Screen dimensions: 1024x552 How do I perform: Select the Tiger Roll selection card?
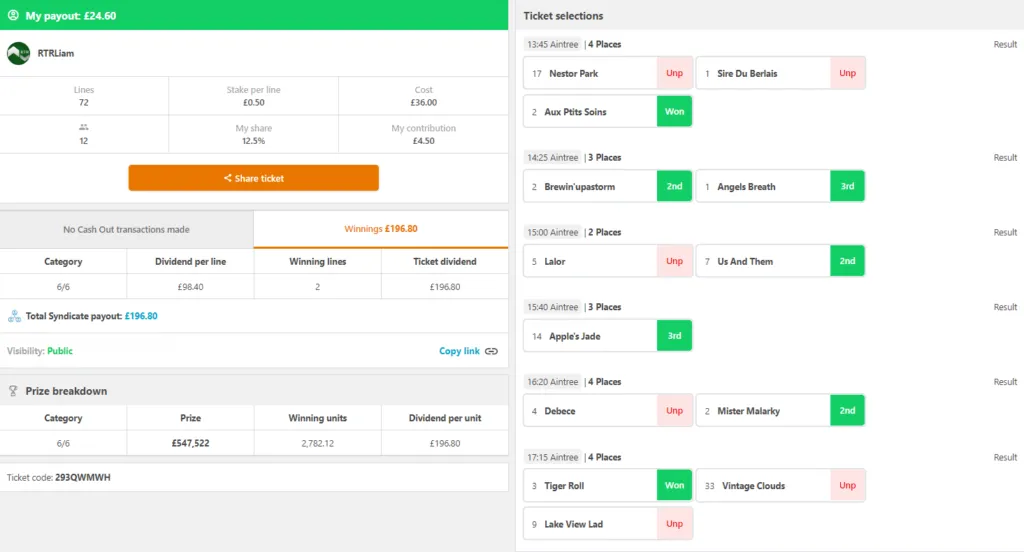click(607, 485)
